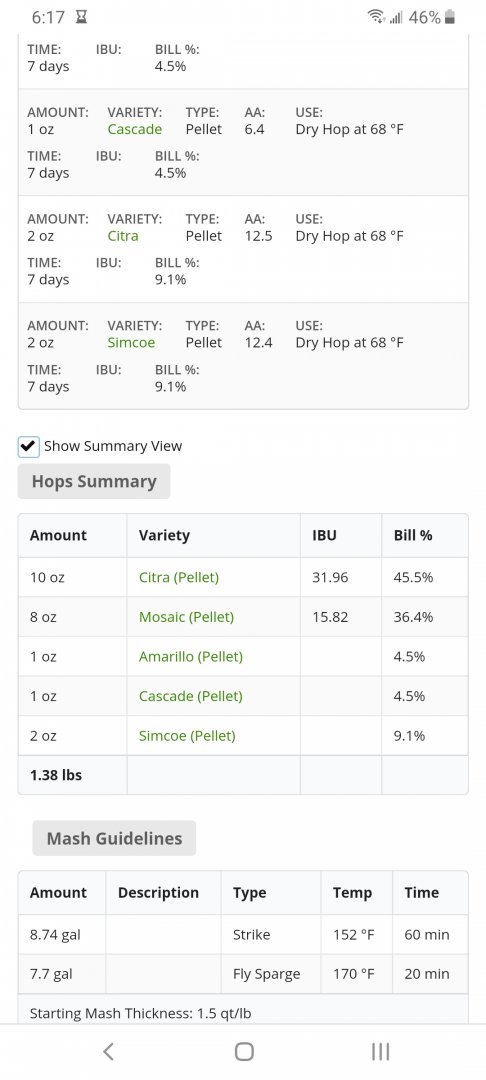
Task: Tap the Android home navigation icon
Action: pos(244,1051)
